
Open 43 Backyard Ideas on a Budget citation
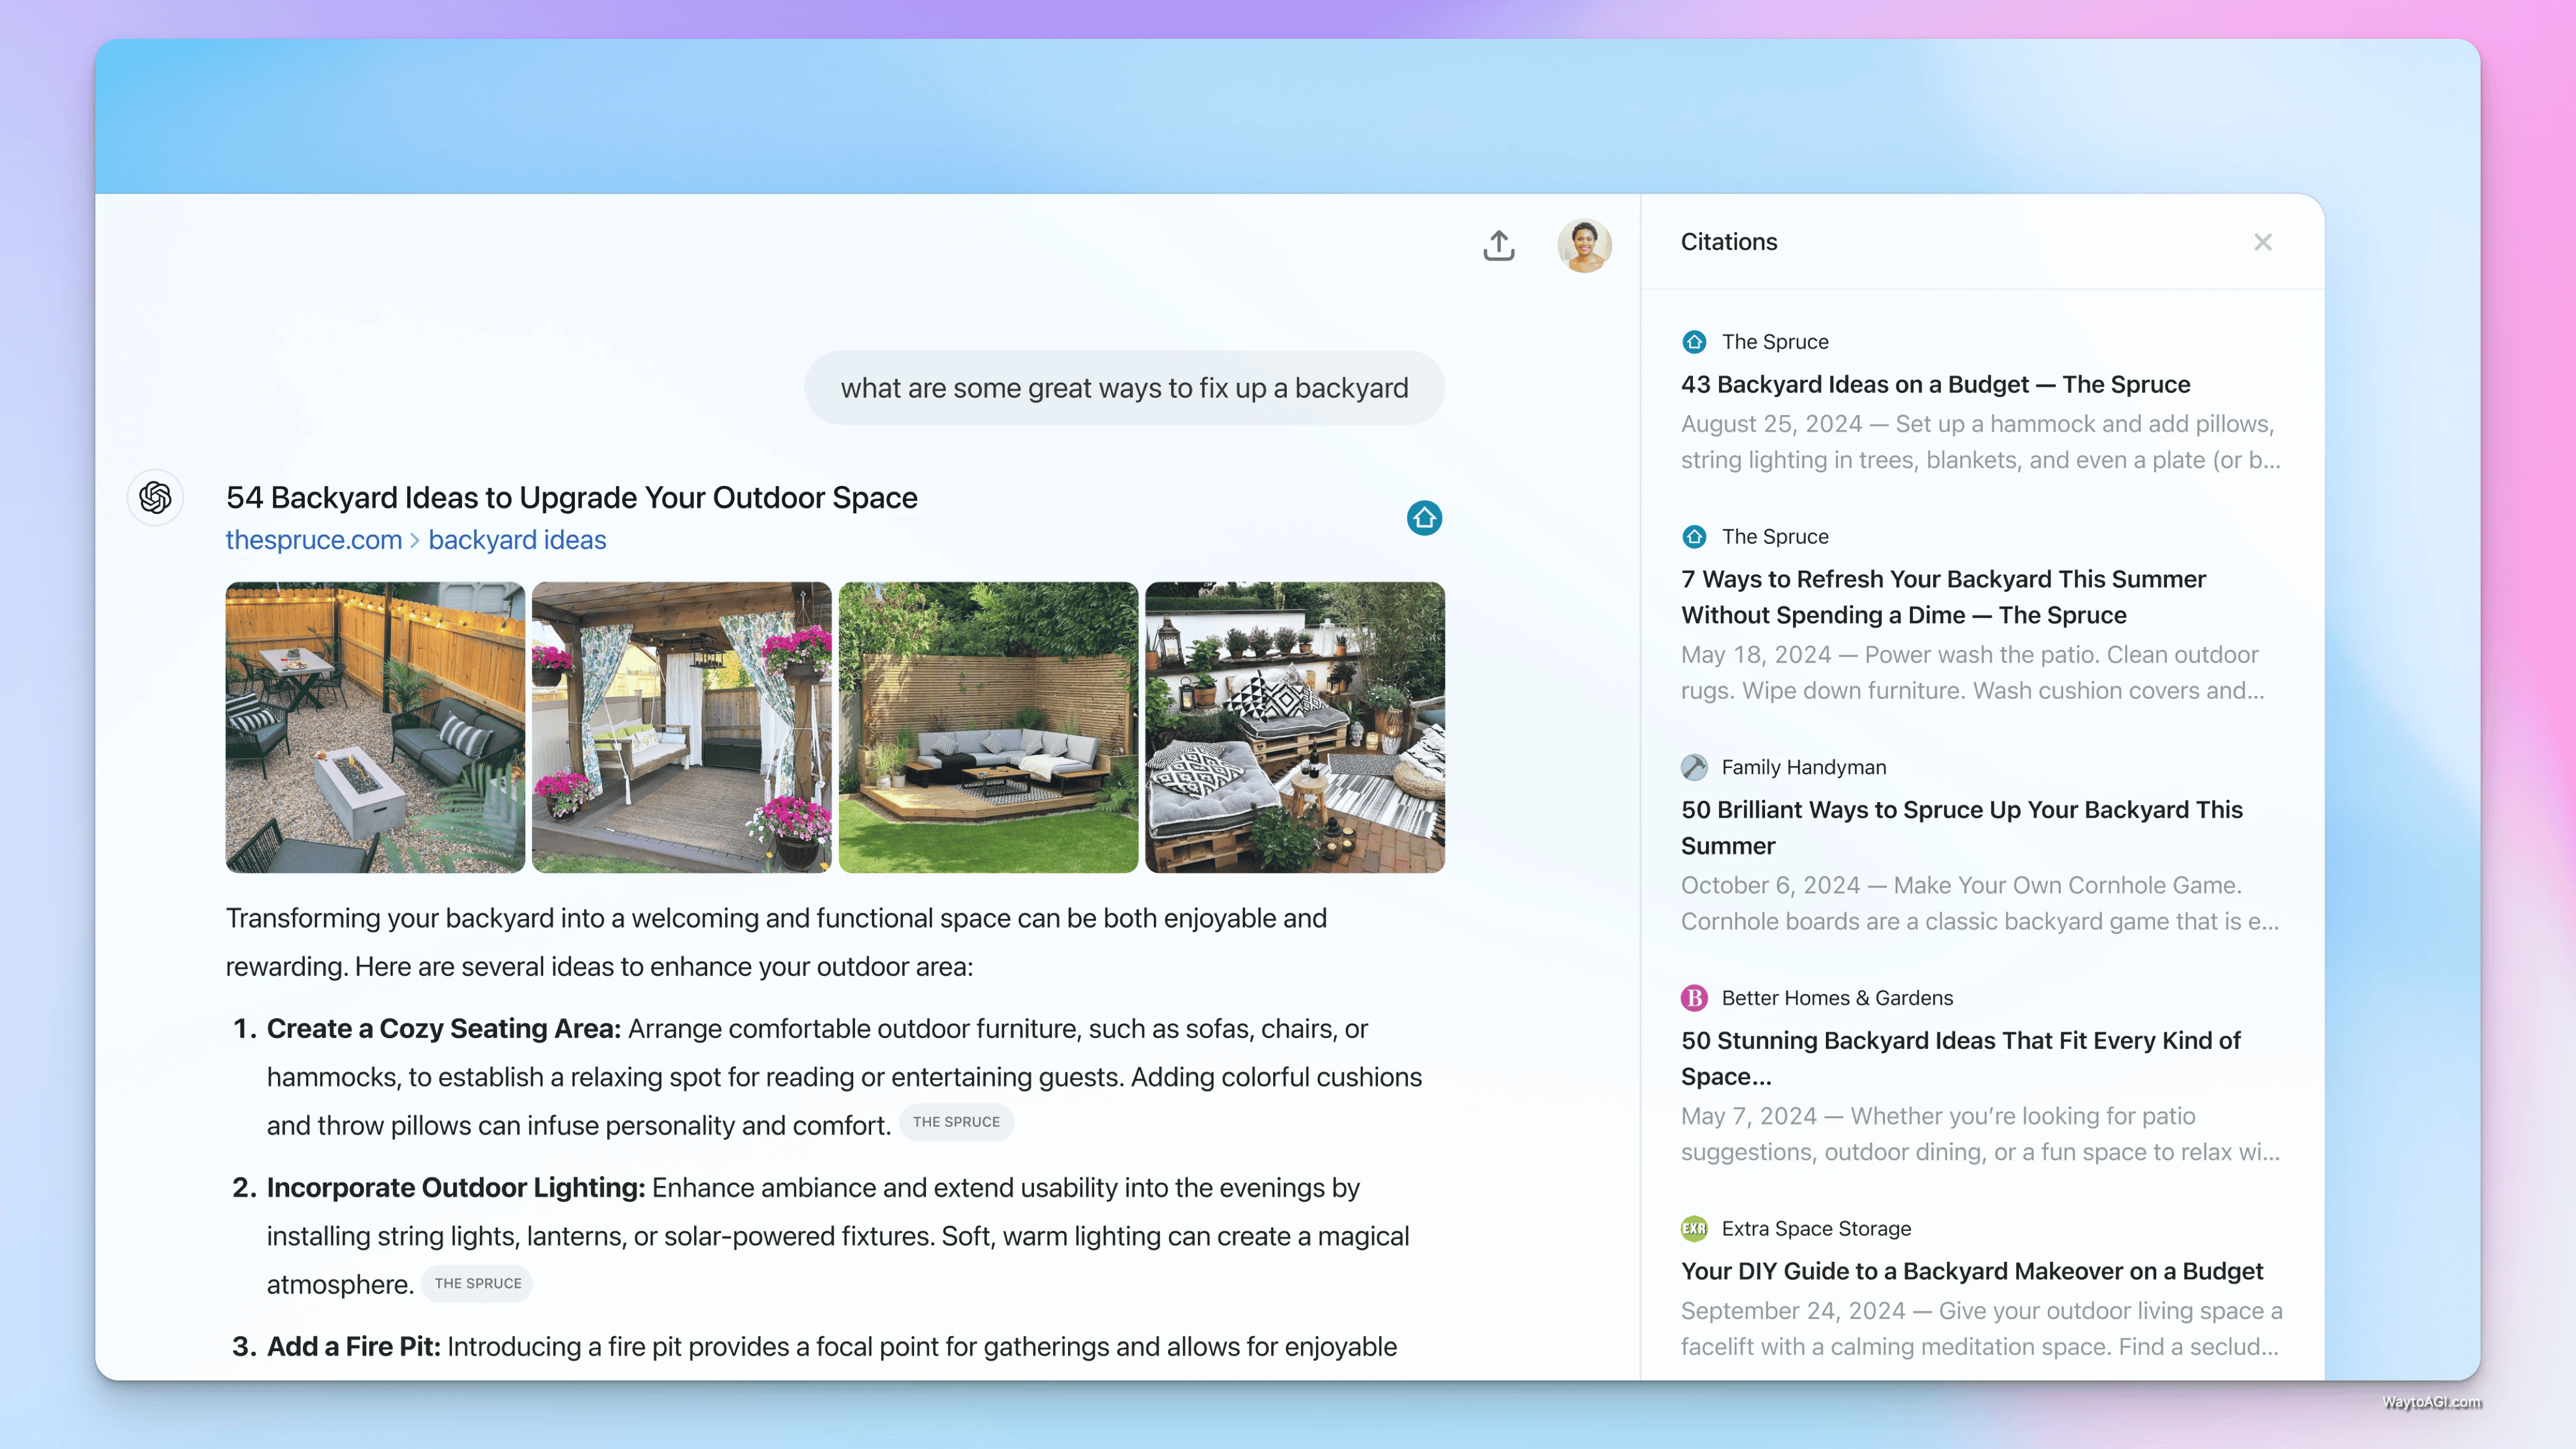(x=1935, y=384)
